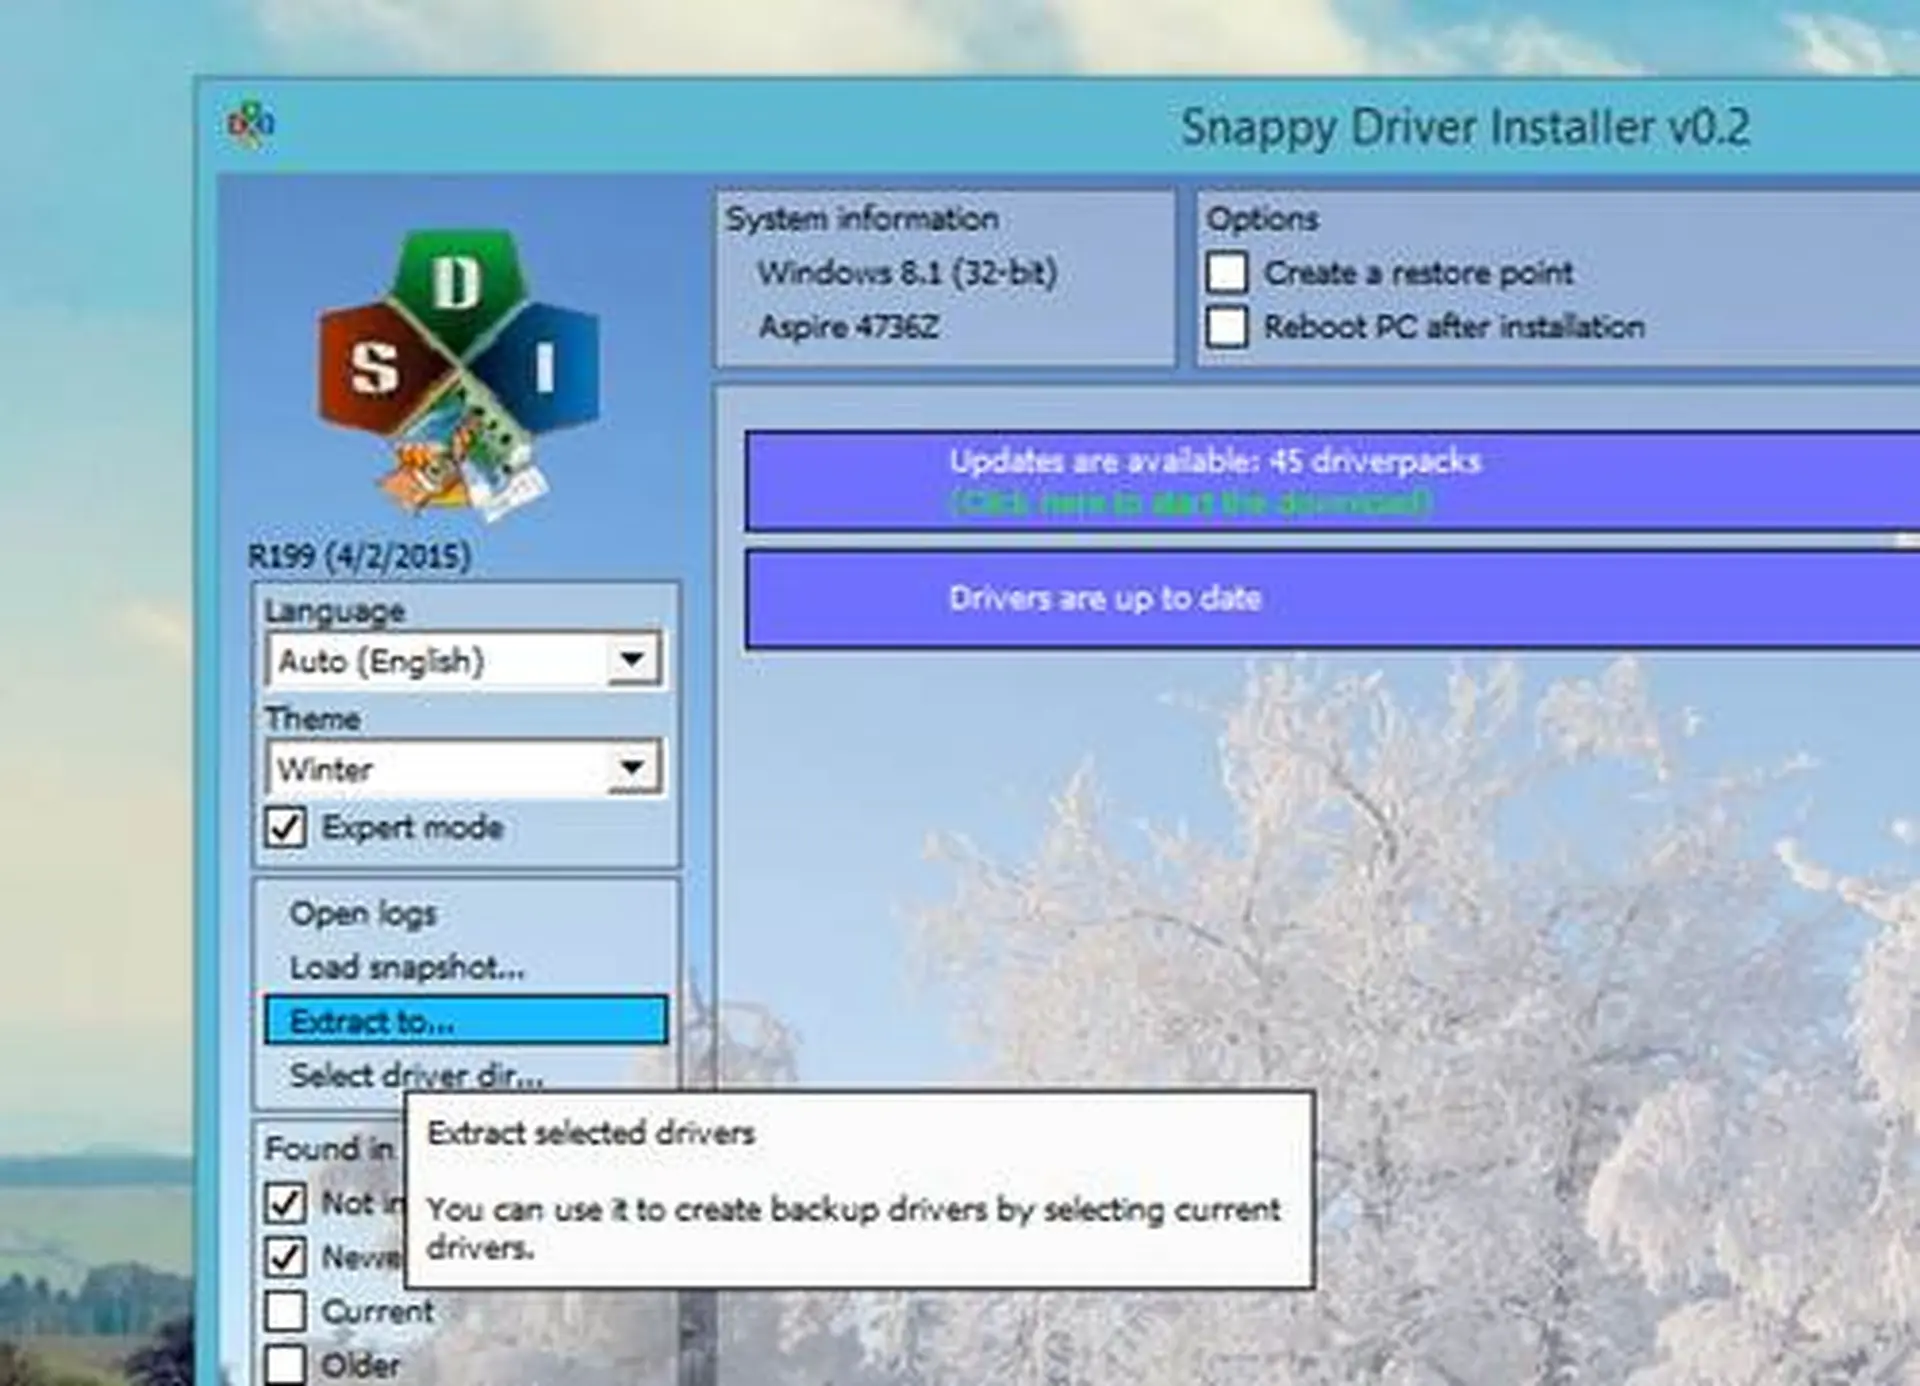Click the Drivers are up to date banner
The image size is (1920, 1386).
coord(1107,598)
